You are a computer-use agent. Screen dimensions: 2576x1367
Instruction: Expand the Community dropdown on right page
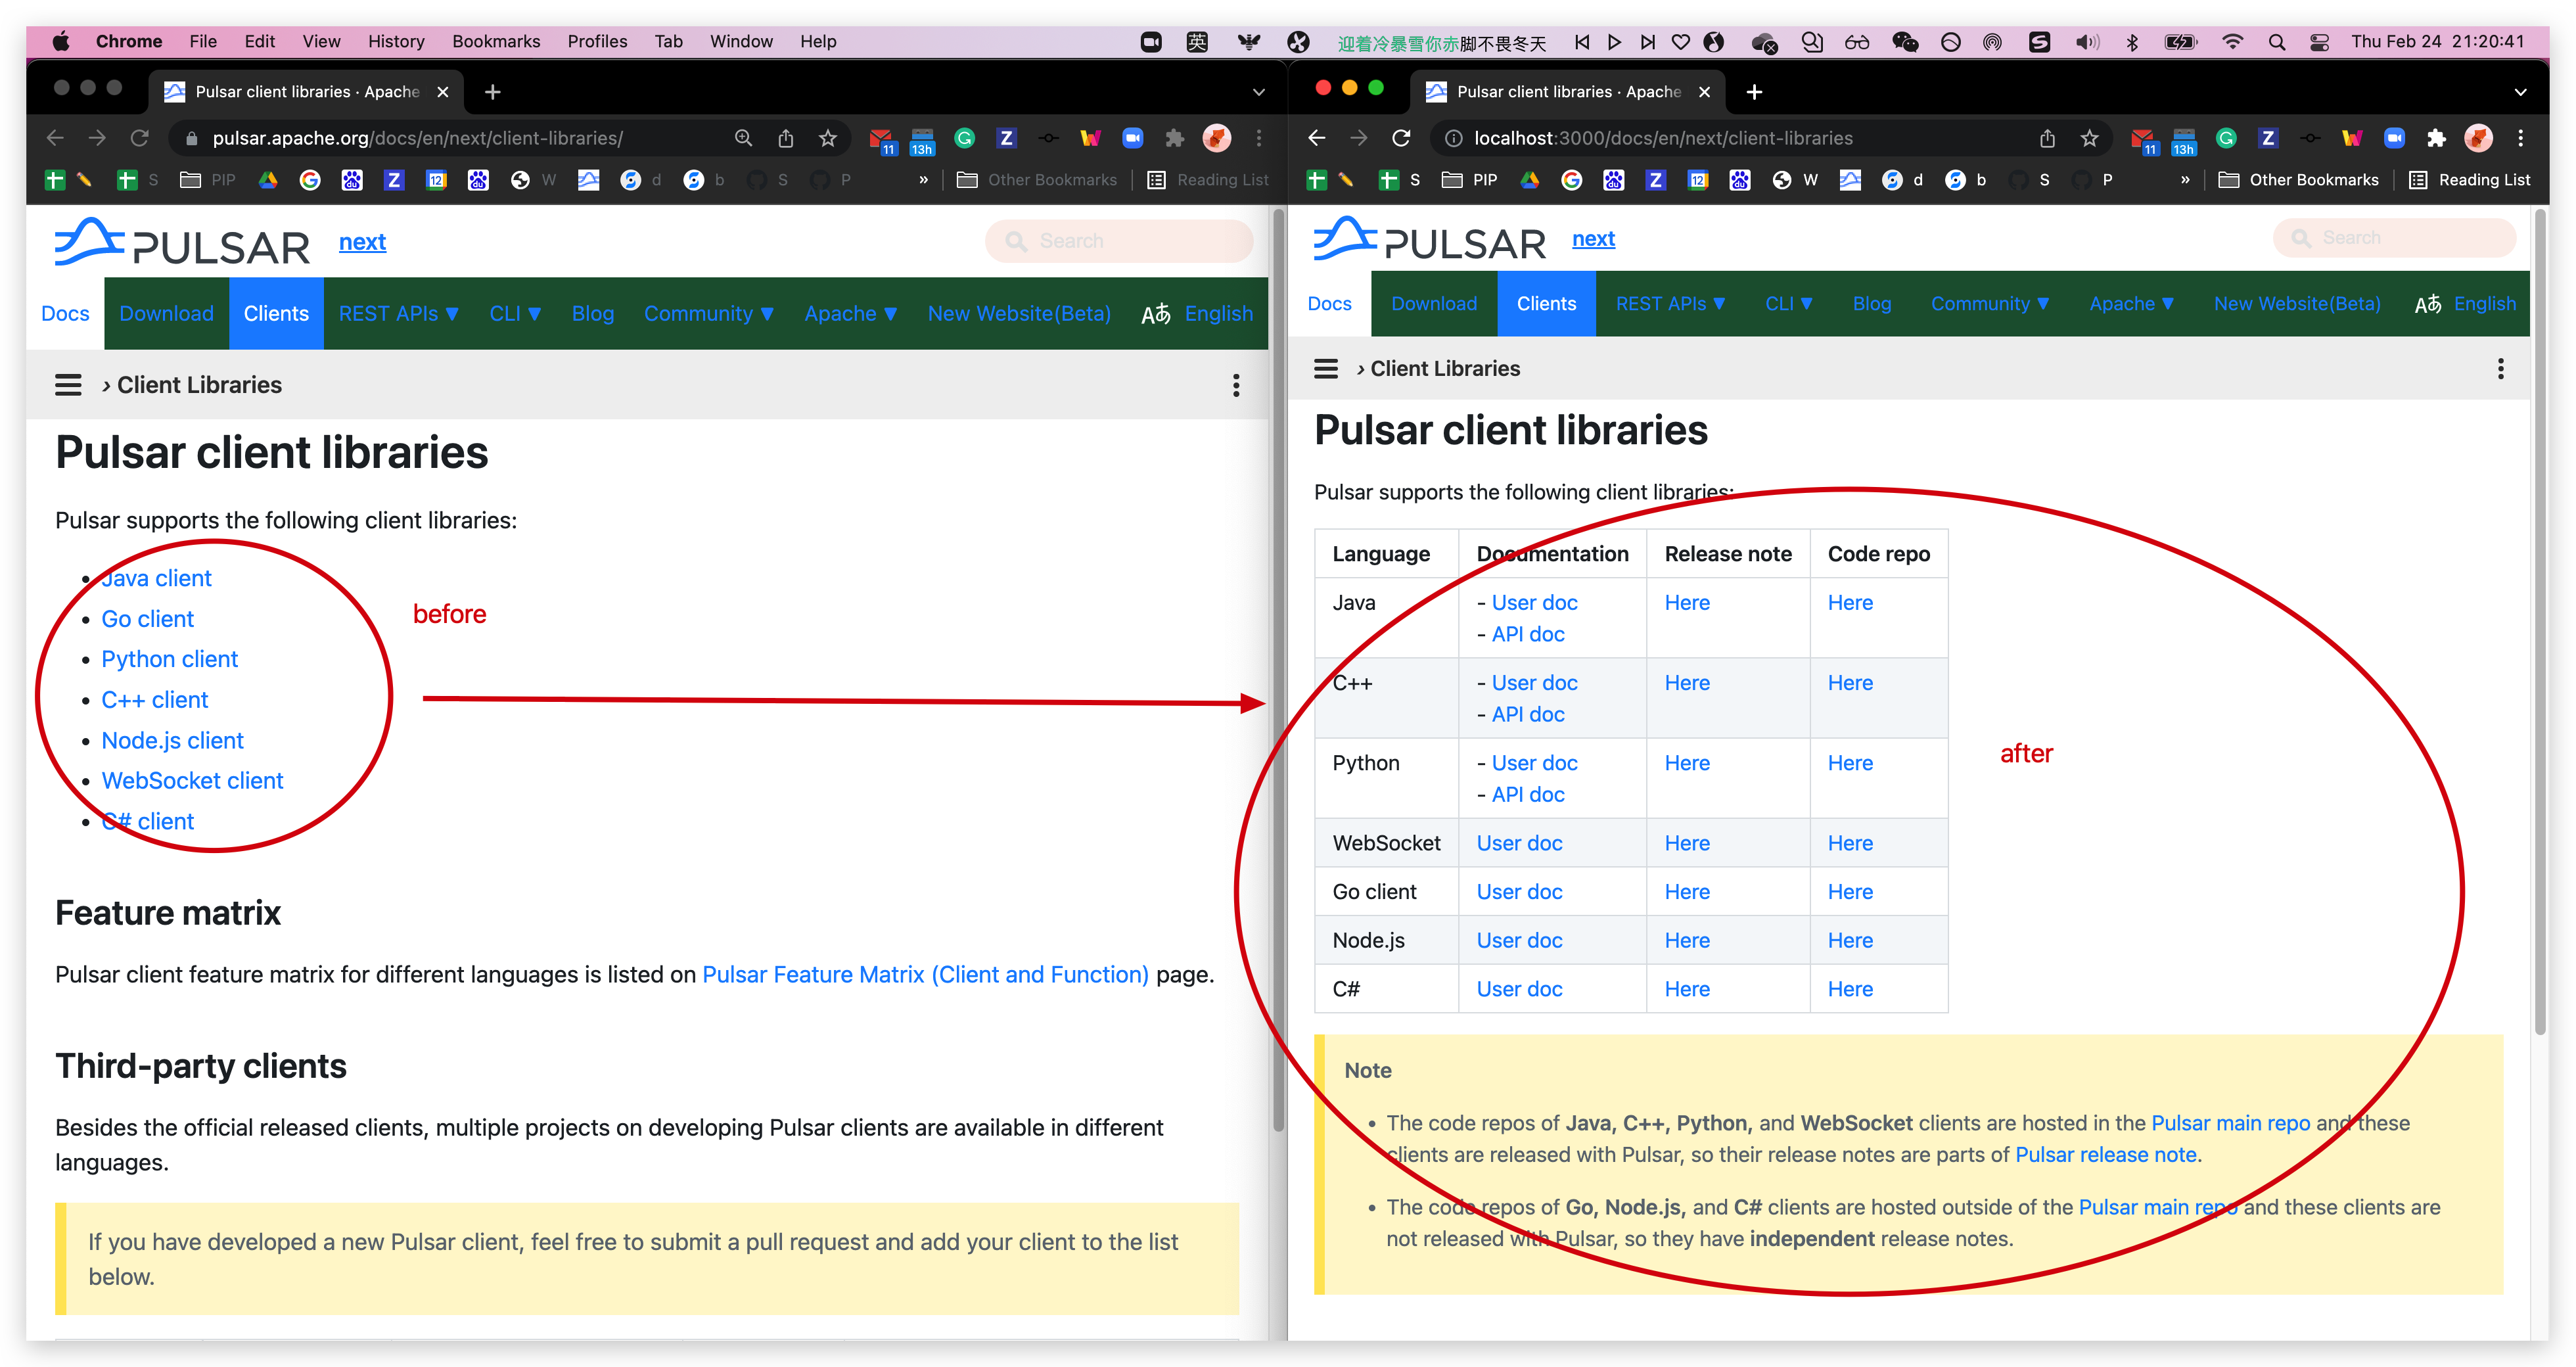tap(1989, 304)
